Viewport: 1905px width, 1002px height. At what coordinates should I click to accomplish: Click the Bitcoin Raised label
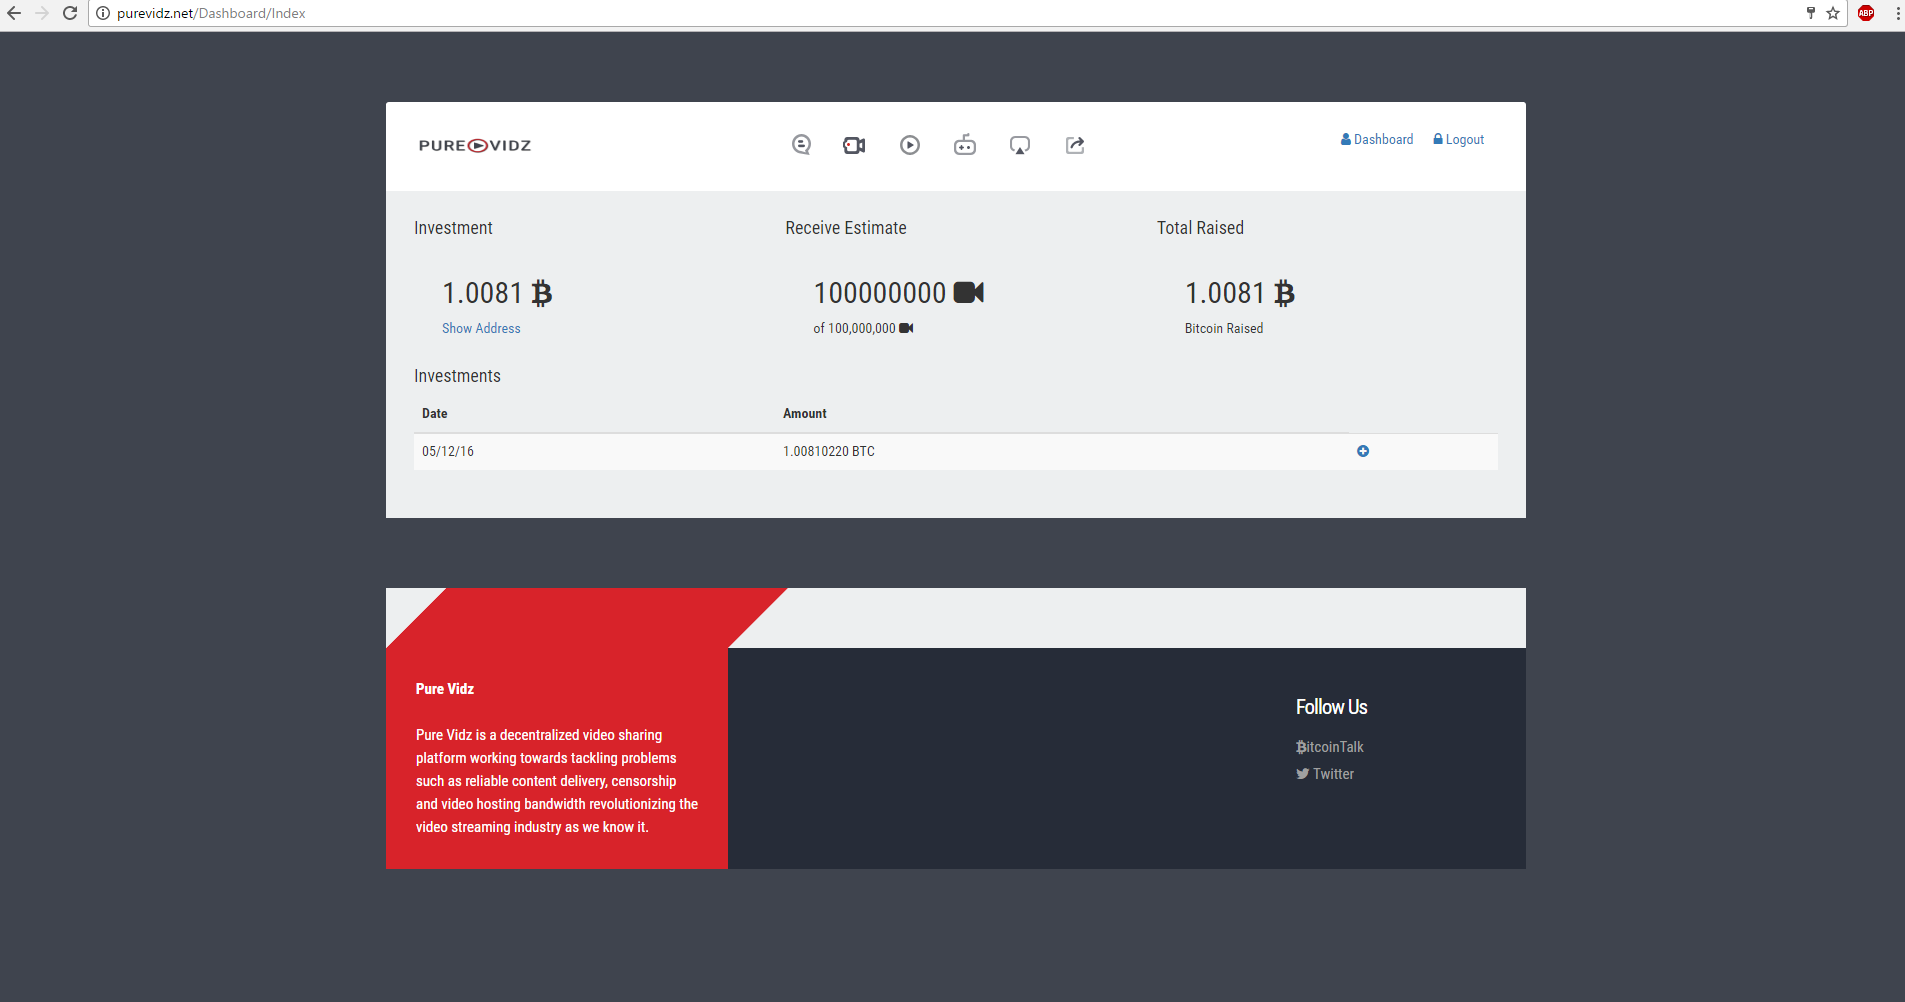[x=1224, y=328]
